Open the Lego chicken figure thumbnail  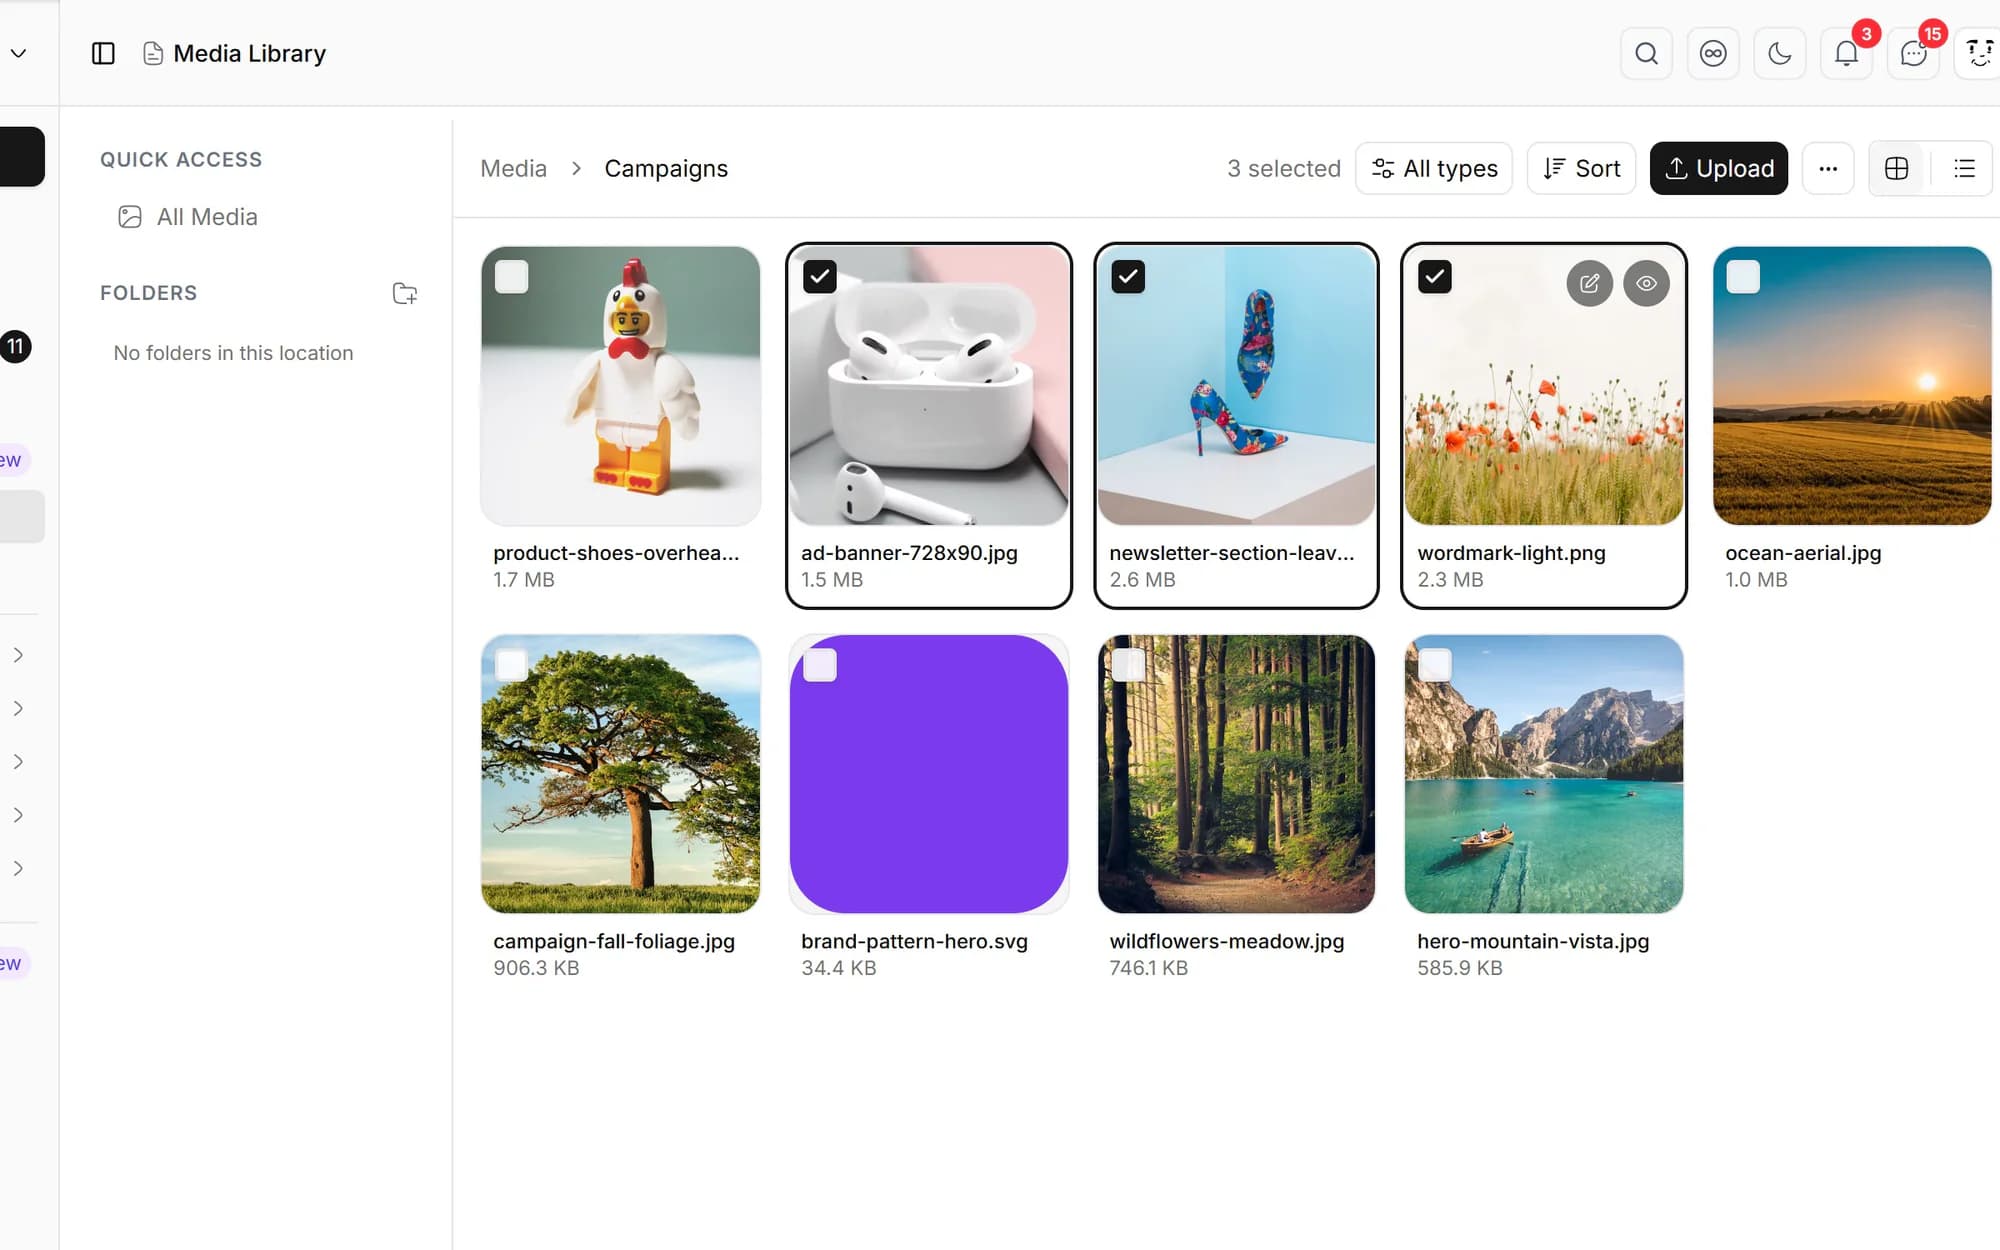click(620, 386)
